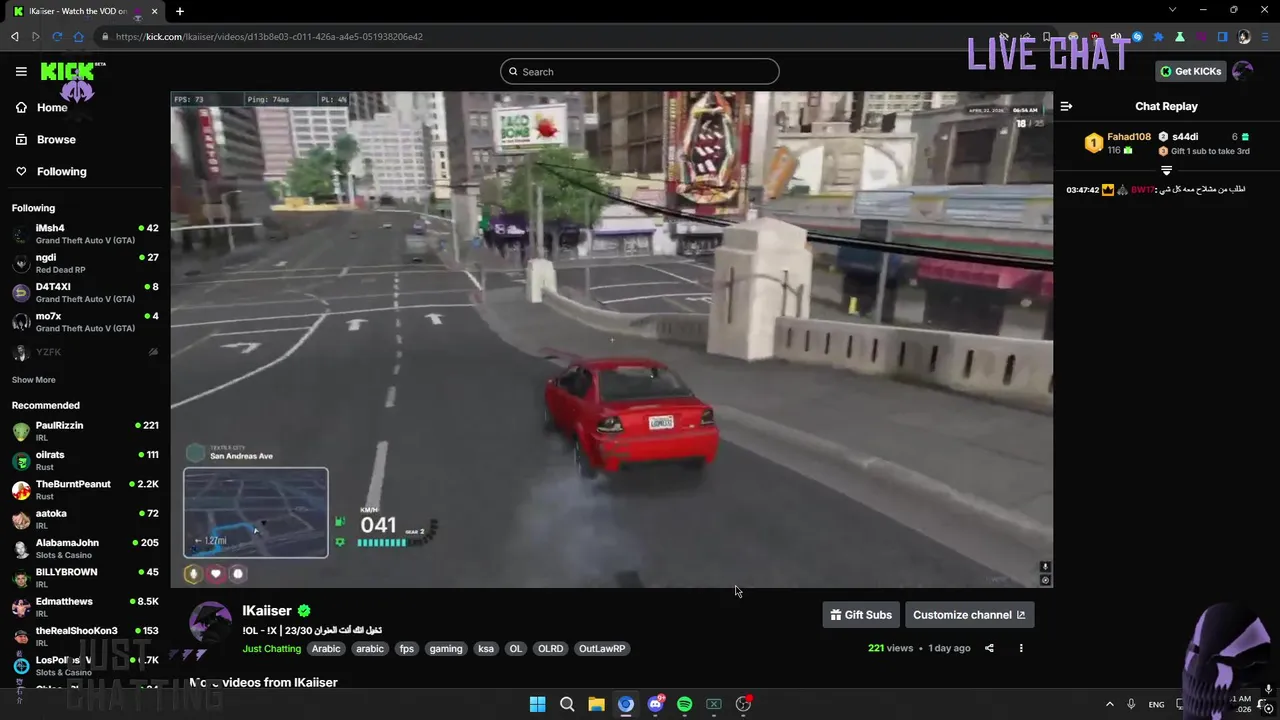The image size is (1280, 720).
Task: Open Spotify from the taskbar
Action: coord(684,704)
